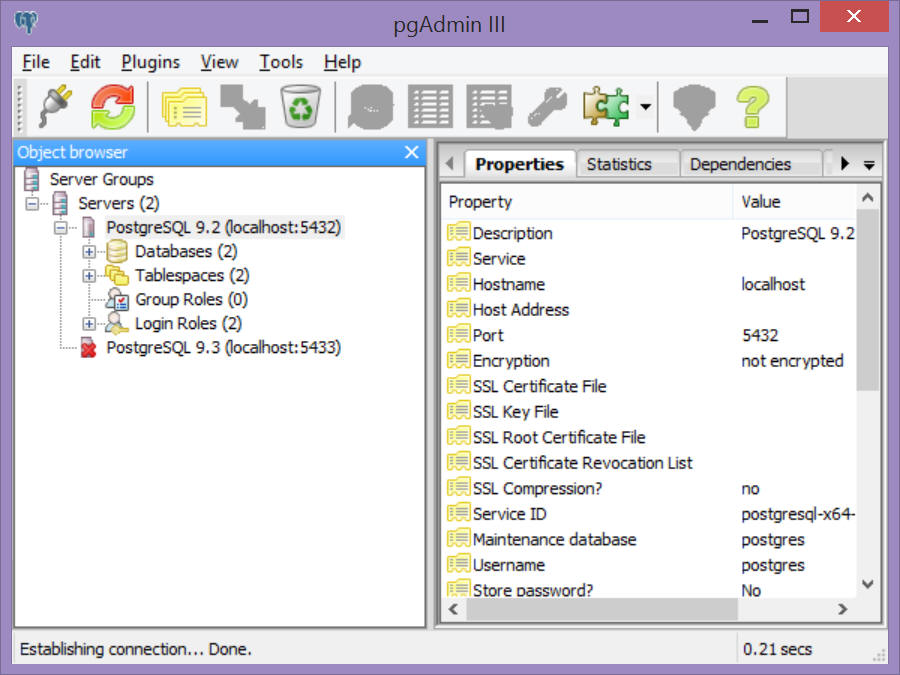
Task: Collapse the PostgreSQL 9.2 server node
Action: tap(61, 228)
